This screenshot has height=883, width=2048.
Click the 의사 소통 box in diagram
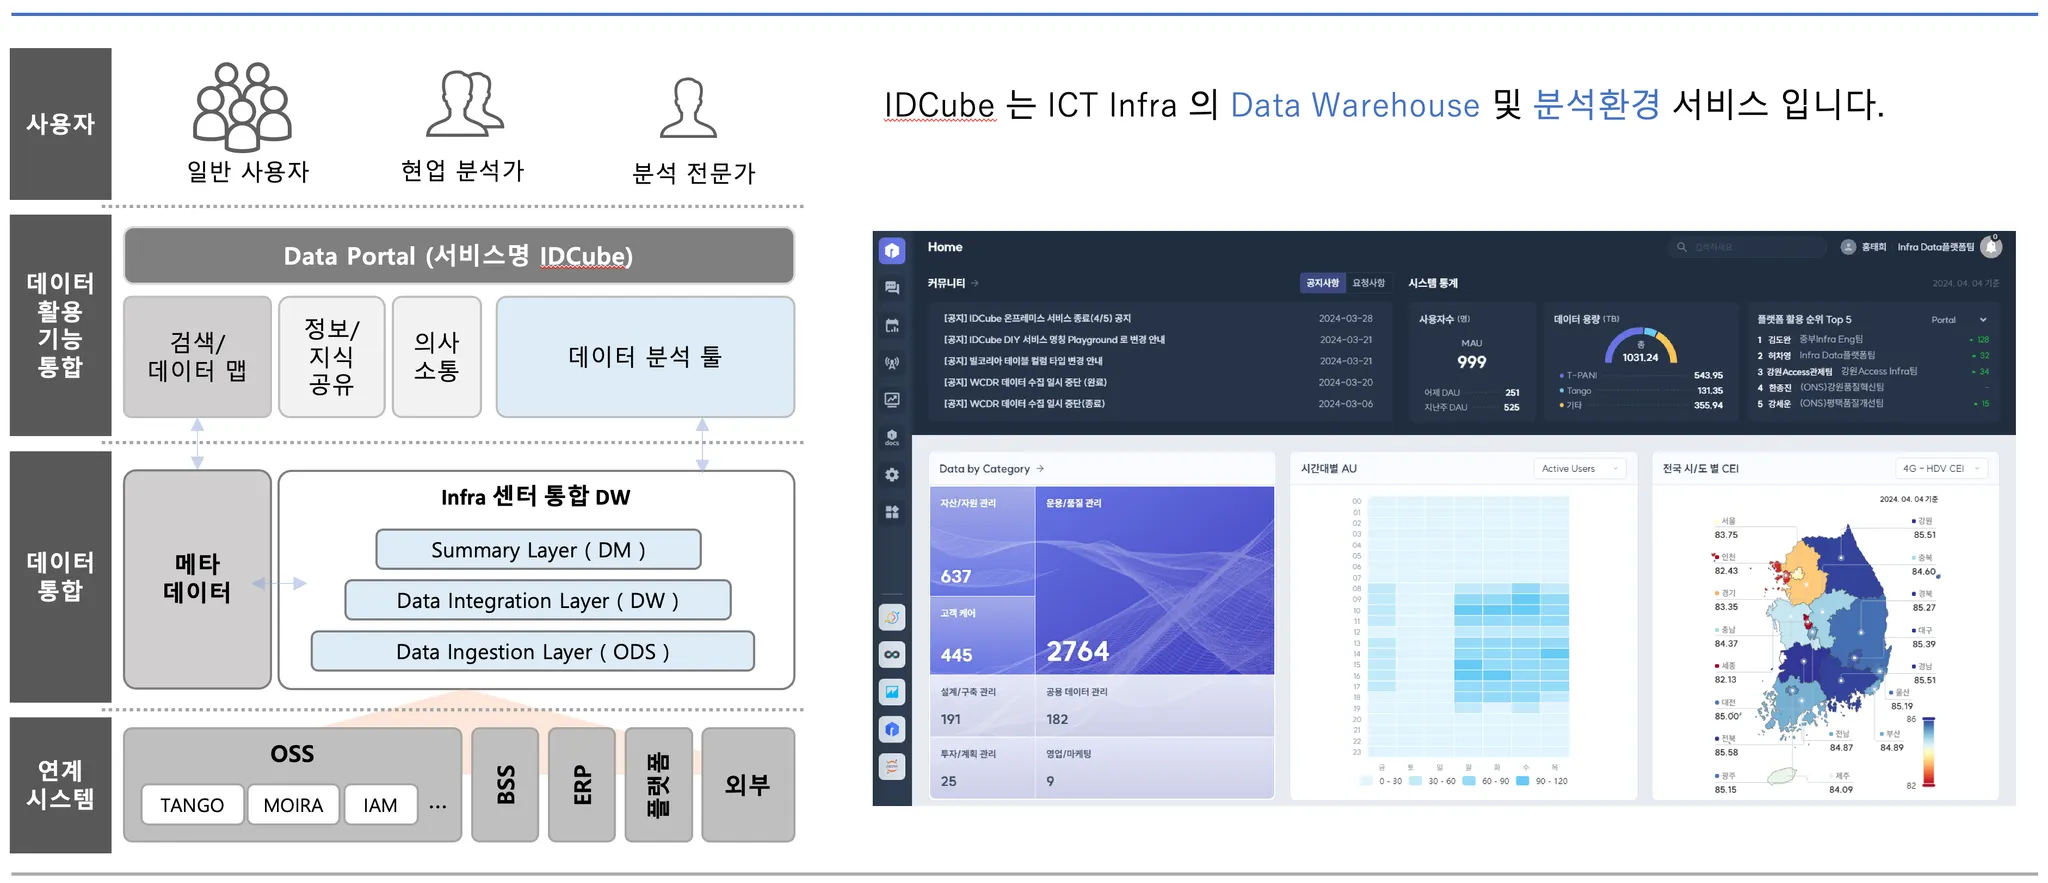(437, 356)
